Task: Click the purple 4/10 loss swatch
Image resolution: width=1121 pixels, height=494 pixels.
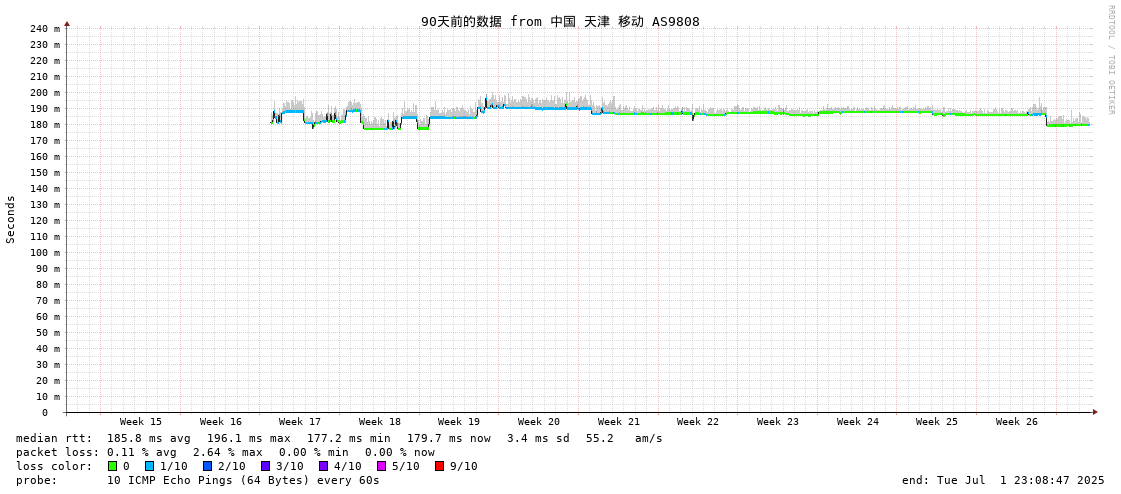Action: [323, 466]
